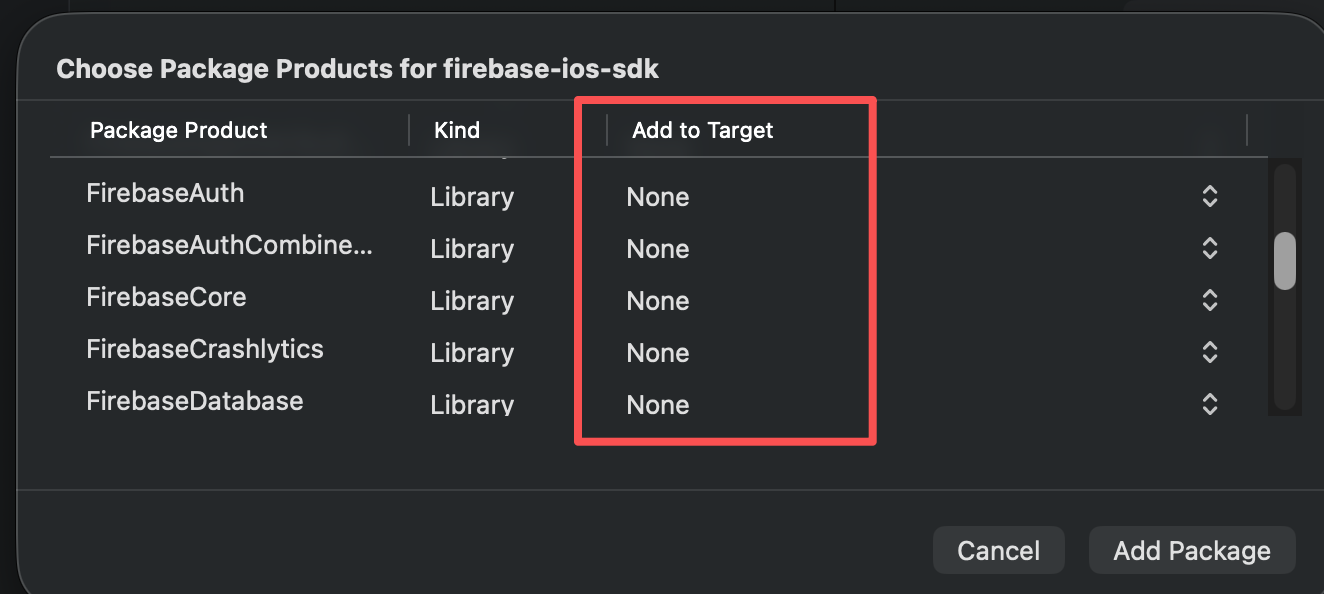Click the chevron icon on the FirebaseAuthCombine row
Viewport: 1324px width, 594px height.
pyautogui.click(x=1209, y=248)
